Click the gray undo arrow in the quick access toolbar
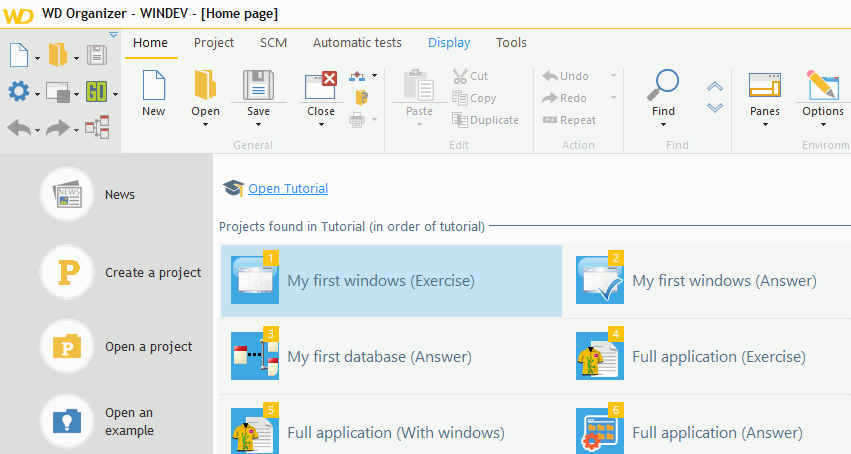The image size is (851, 454). [x=19, y=129]
